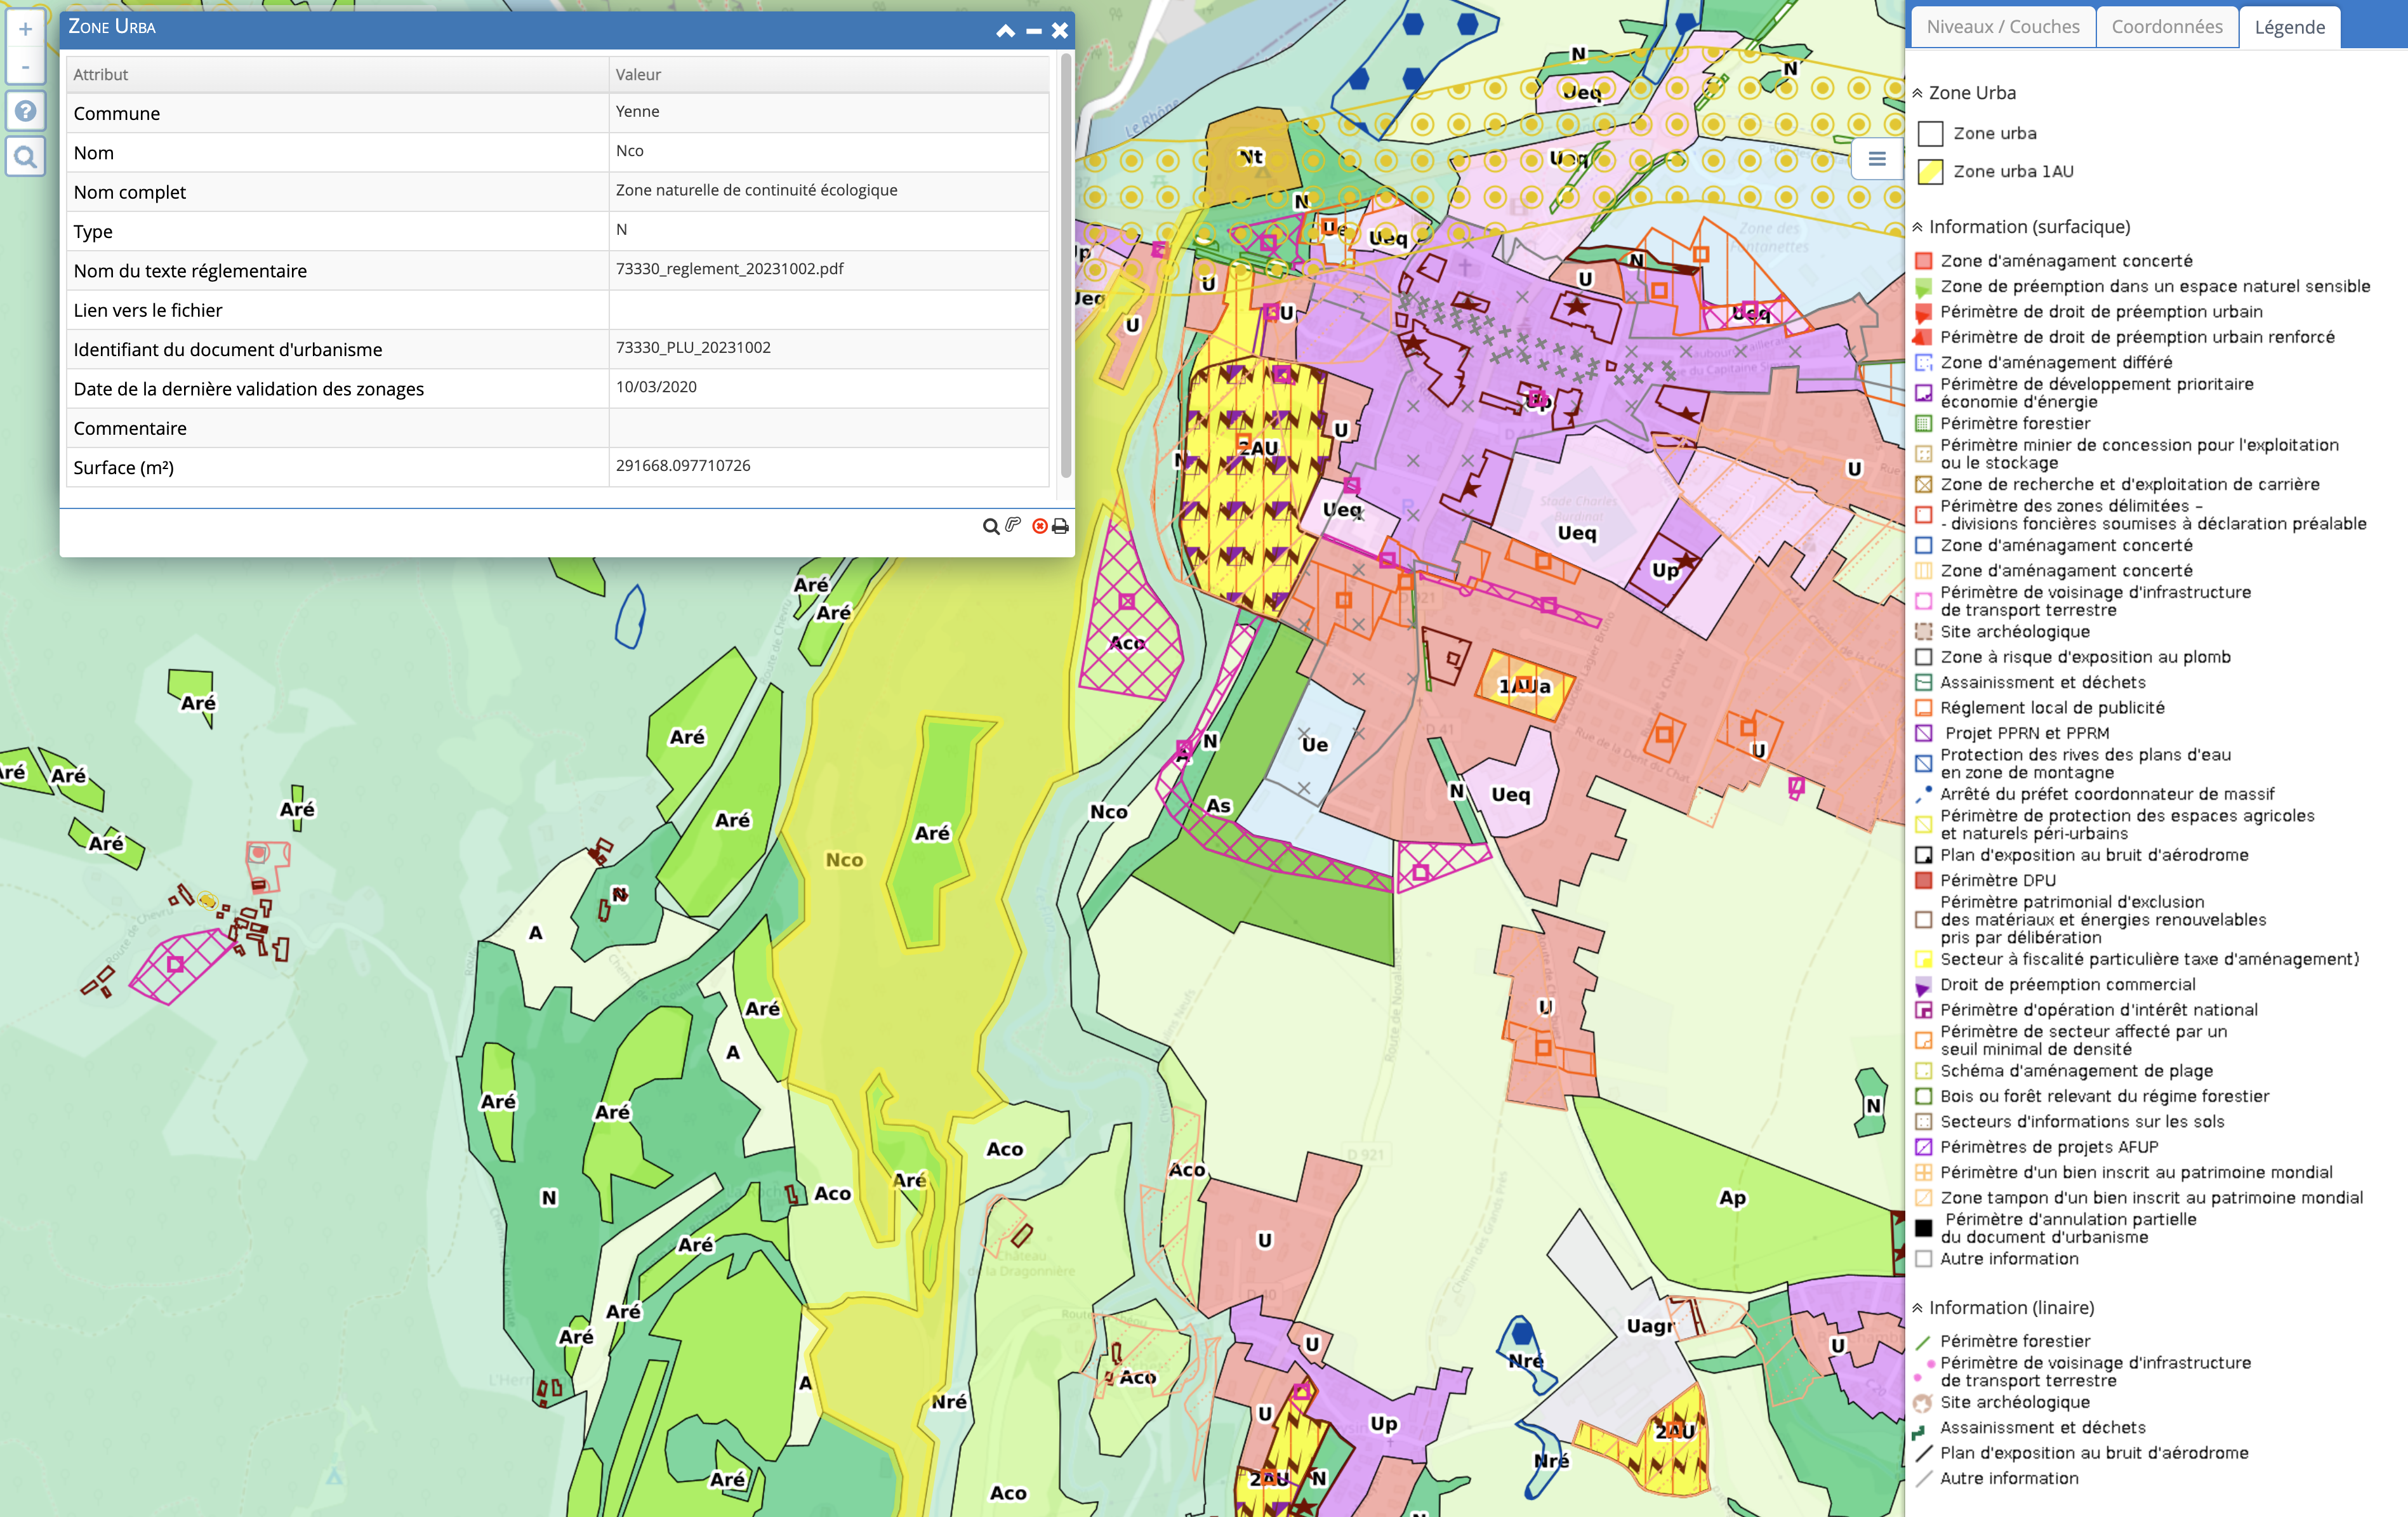The image size is (2408, 1517).
Task: Click the Zone urba white legend box
Action: coord(1930,134)
